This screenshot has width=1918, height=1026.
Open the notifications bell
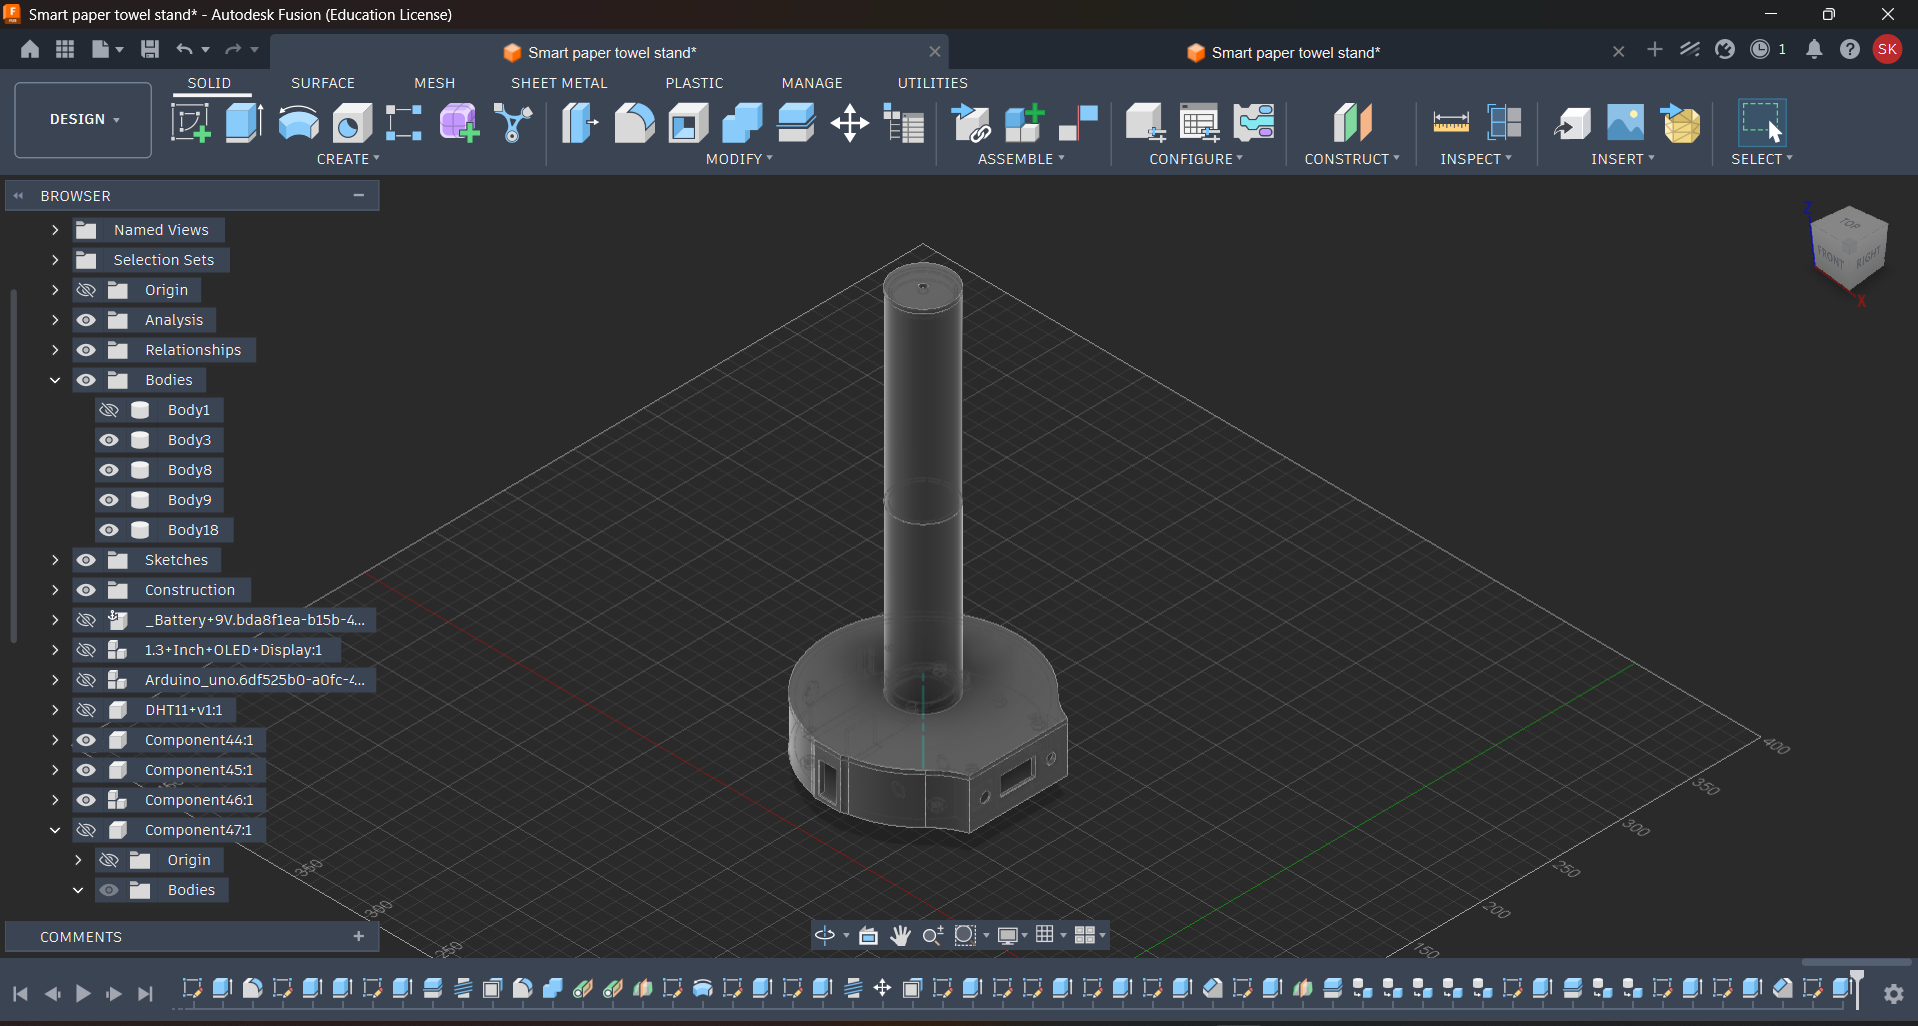tap(1814, 49)
